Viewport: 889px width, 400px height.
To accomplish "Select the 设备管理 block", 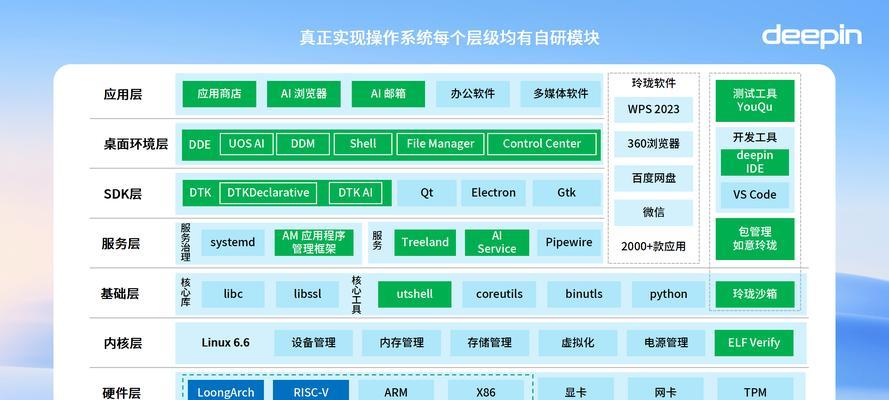I will pos(314,343).
